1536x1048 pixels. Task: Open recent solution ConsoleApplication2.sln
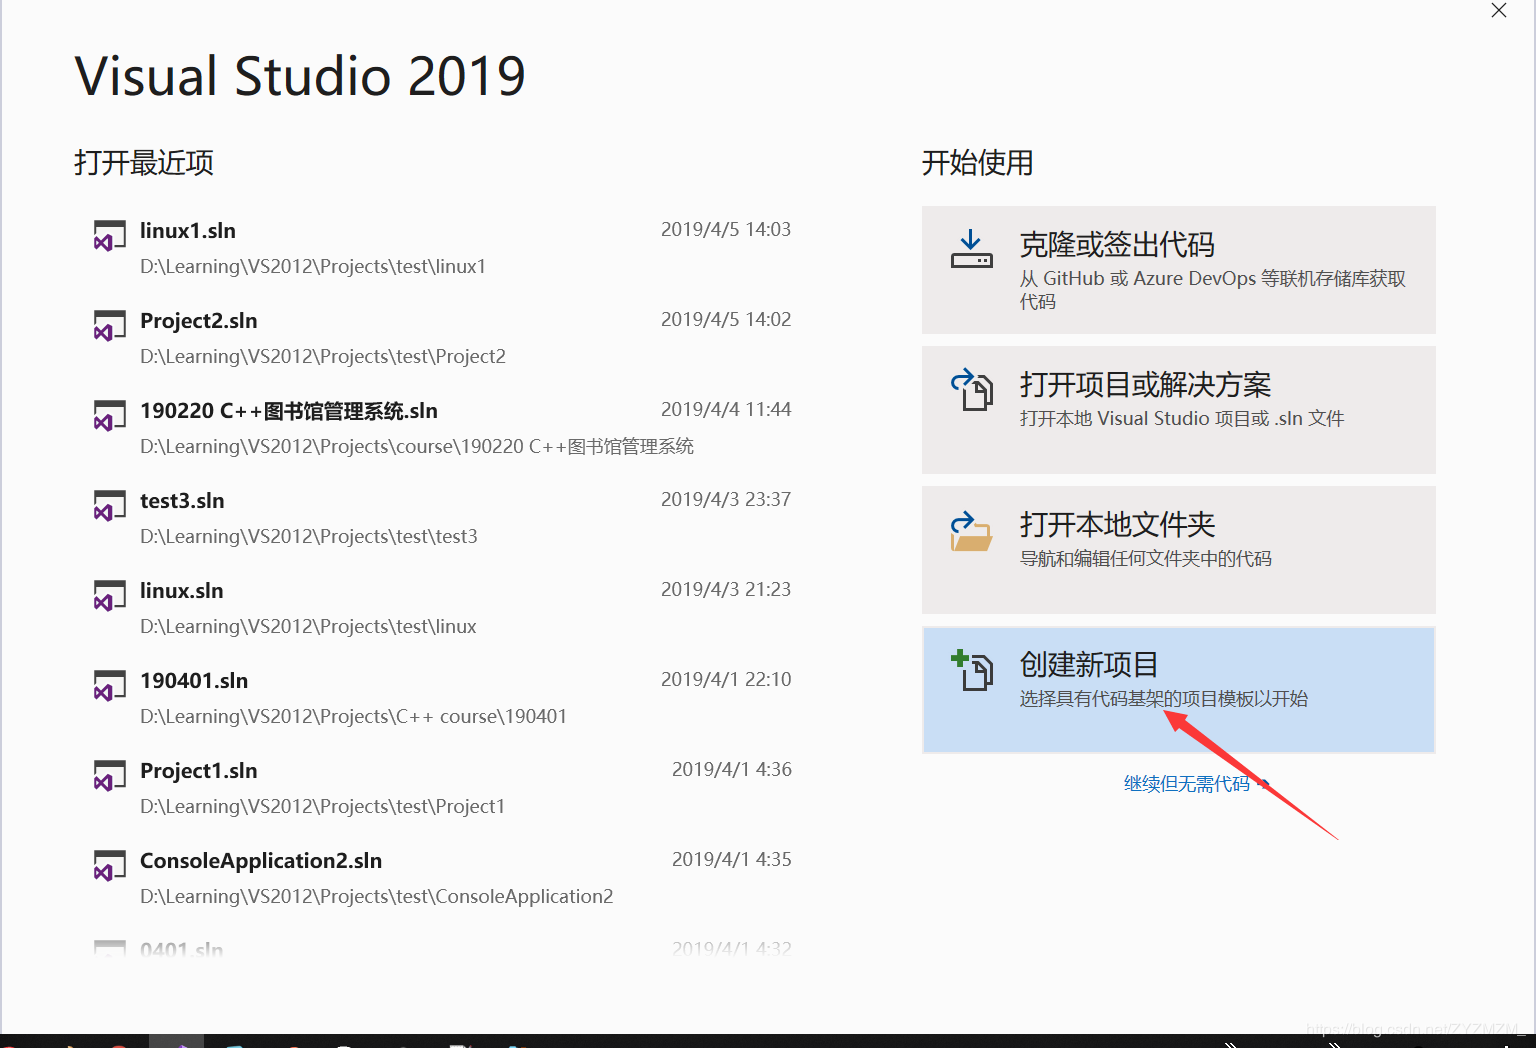[443, 878]
